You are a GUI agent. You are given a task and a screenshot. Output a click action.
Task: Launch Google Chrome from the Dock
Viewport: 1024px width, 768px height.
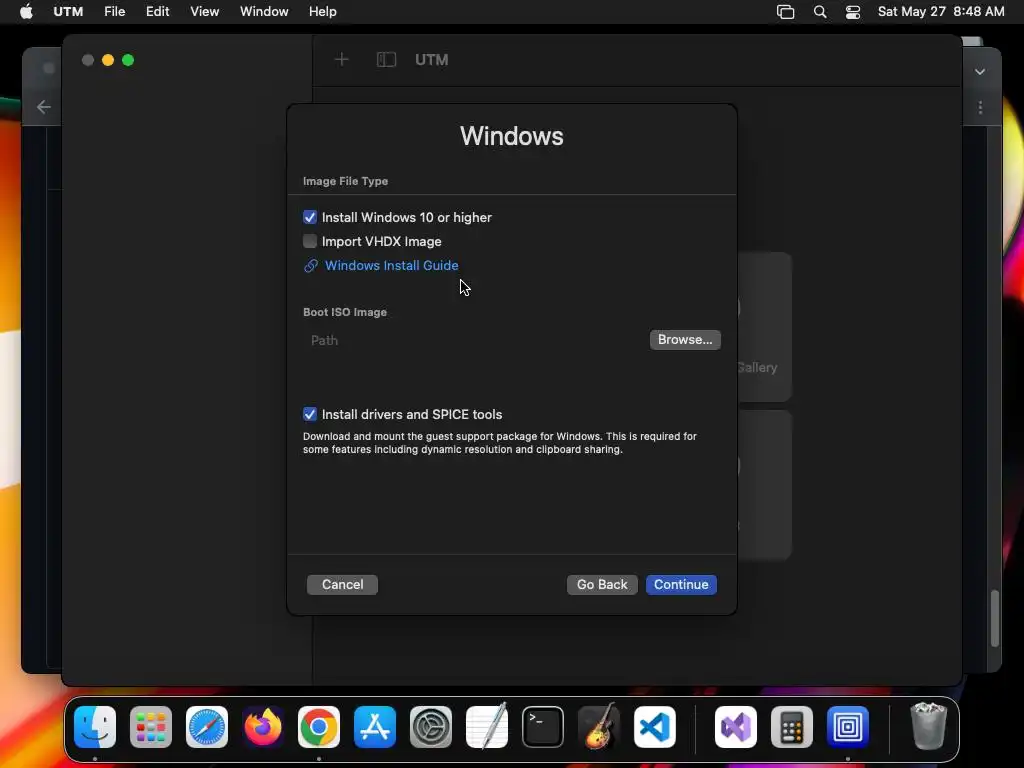(x=319, y=727)
